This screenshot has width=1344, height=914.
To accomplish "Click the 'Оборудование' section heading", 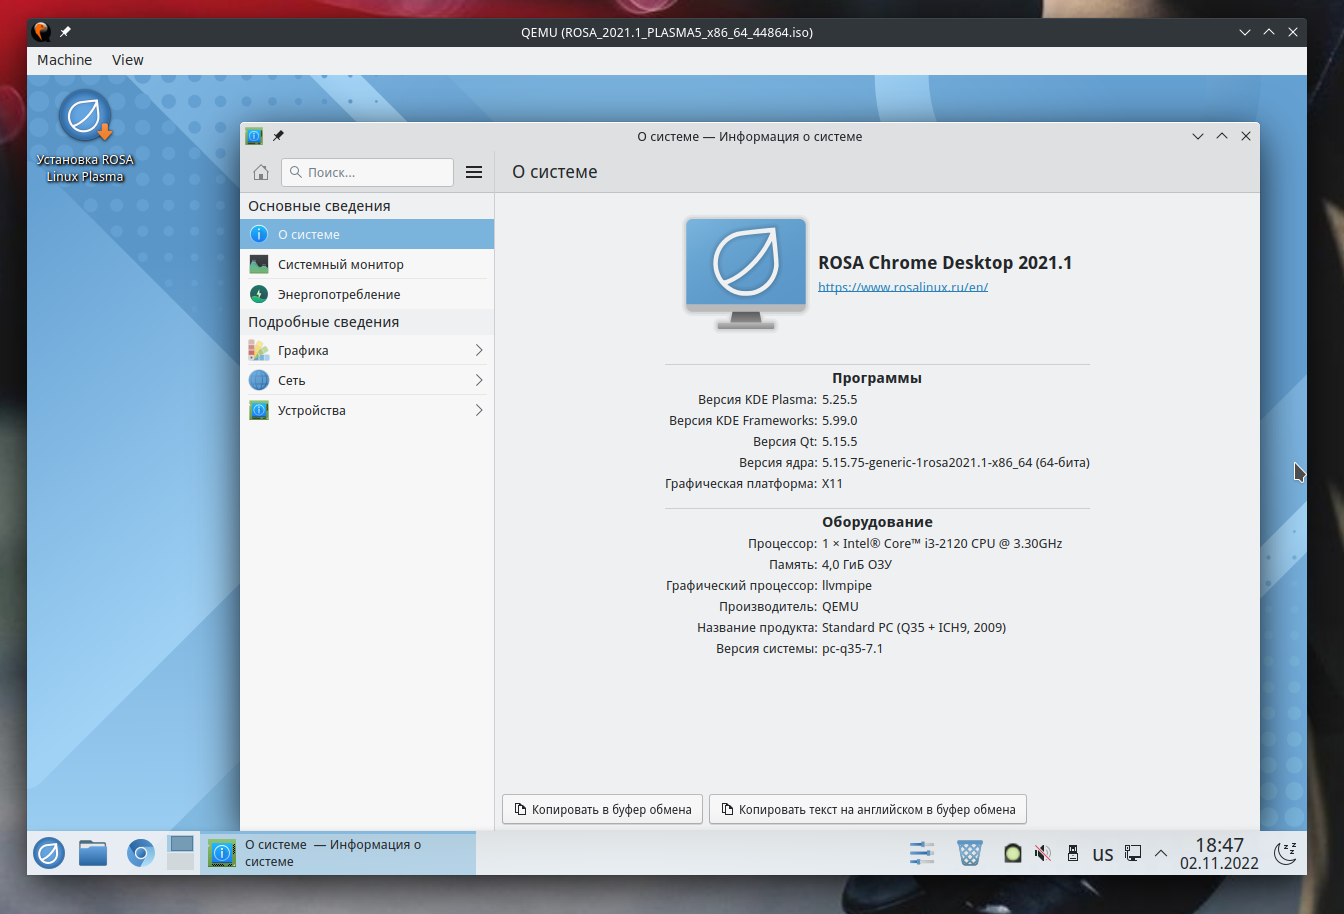I will click(x=877, y=522).
